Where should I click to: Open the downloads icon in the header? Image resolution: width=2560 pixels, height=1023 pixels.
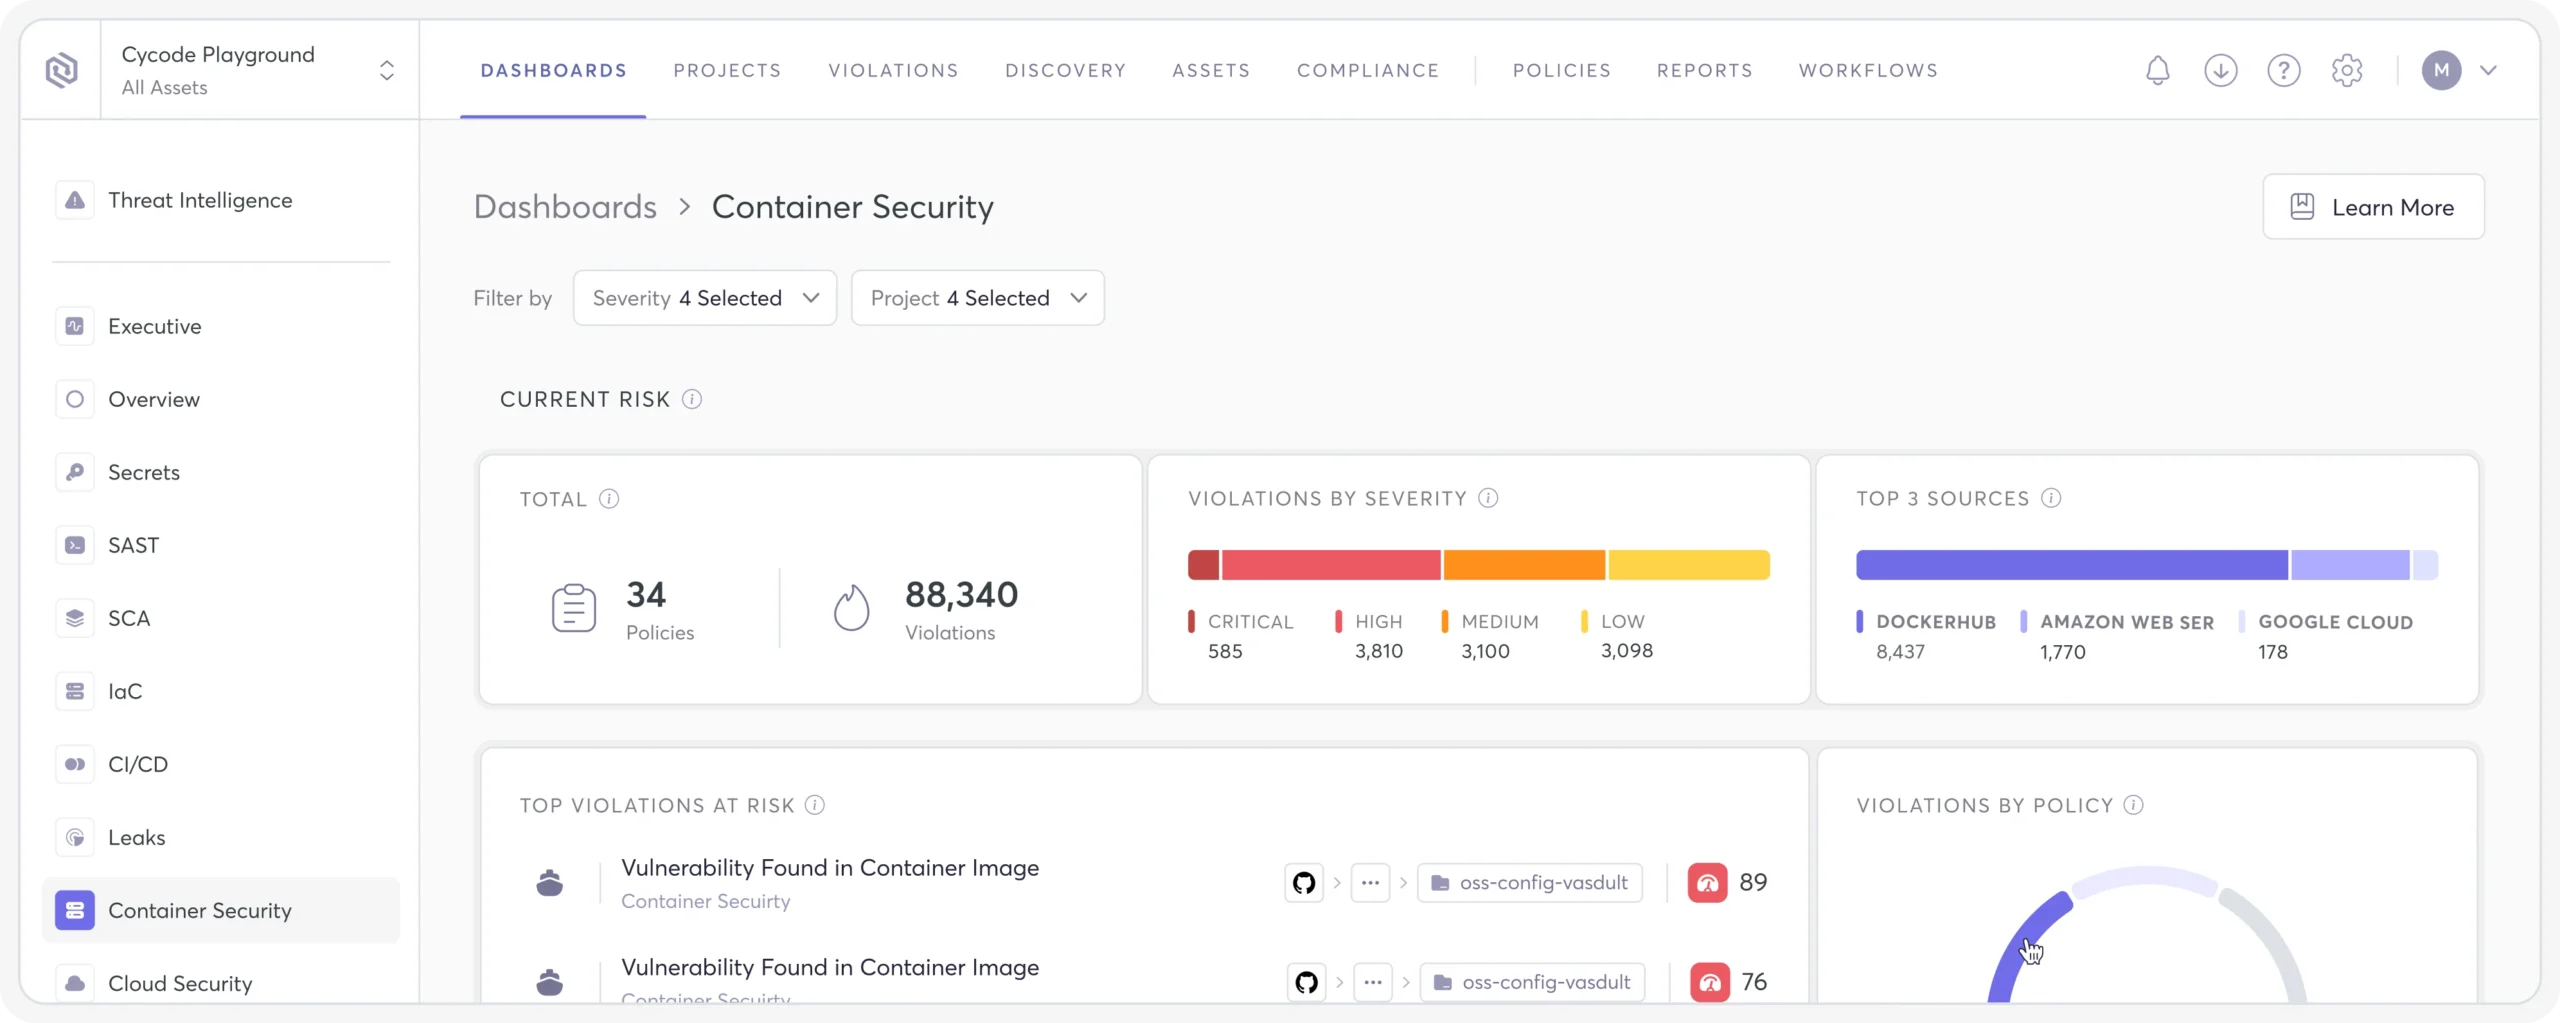pos(2220,69)
